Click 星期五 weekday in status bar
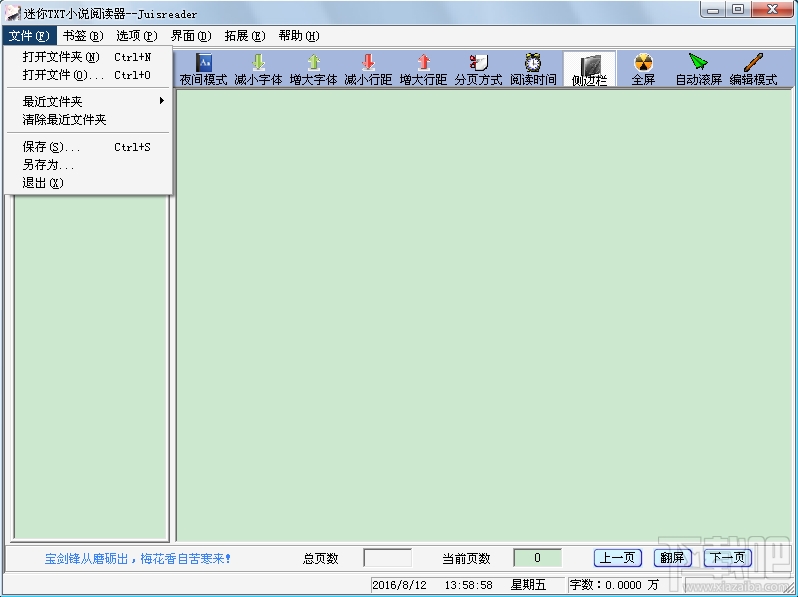Screen dimensions: 798x597 point(528,585)
